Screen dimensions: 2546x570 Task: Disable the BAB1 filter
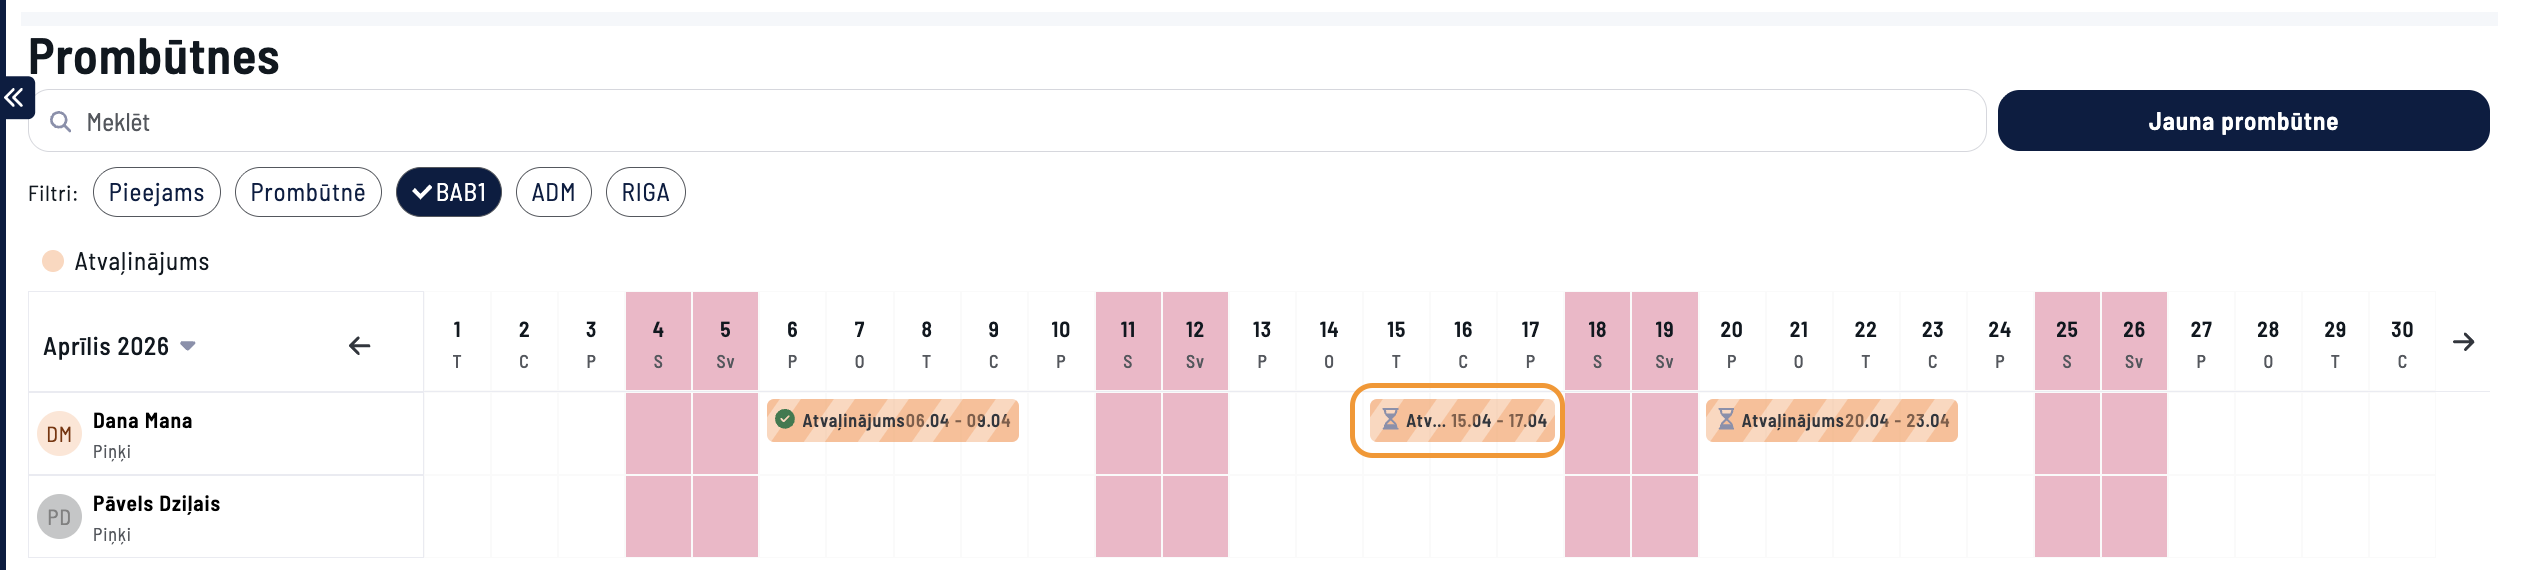tap(449, 192)
